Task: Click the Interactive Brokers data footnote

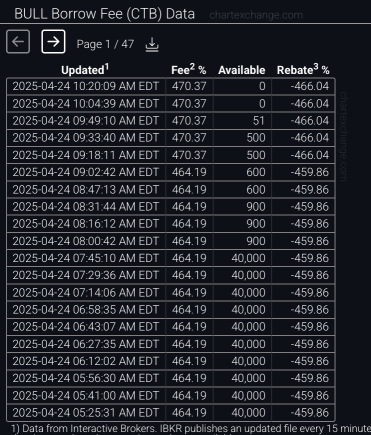Action: (191, 429)
